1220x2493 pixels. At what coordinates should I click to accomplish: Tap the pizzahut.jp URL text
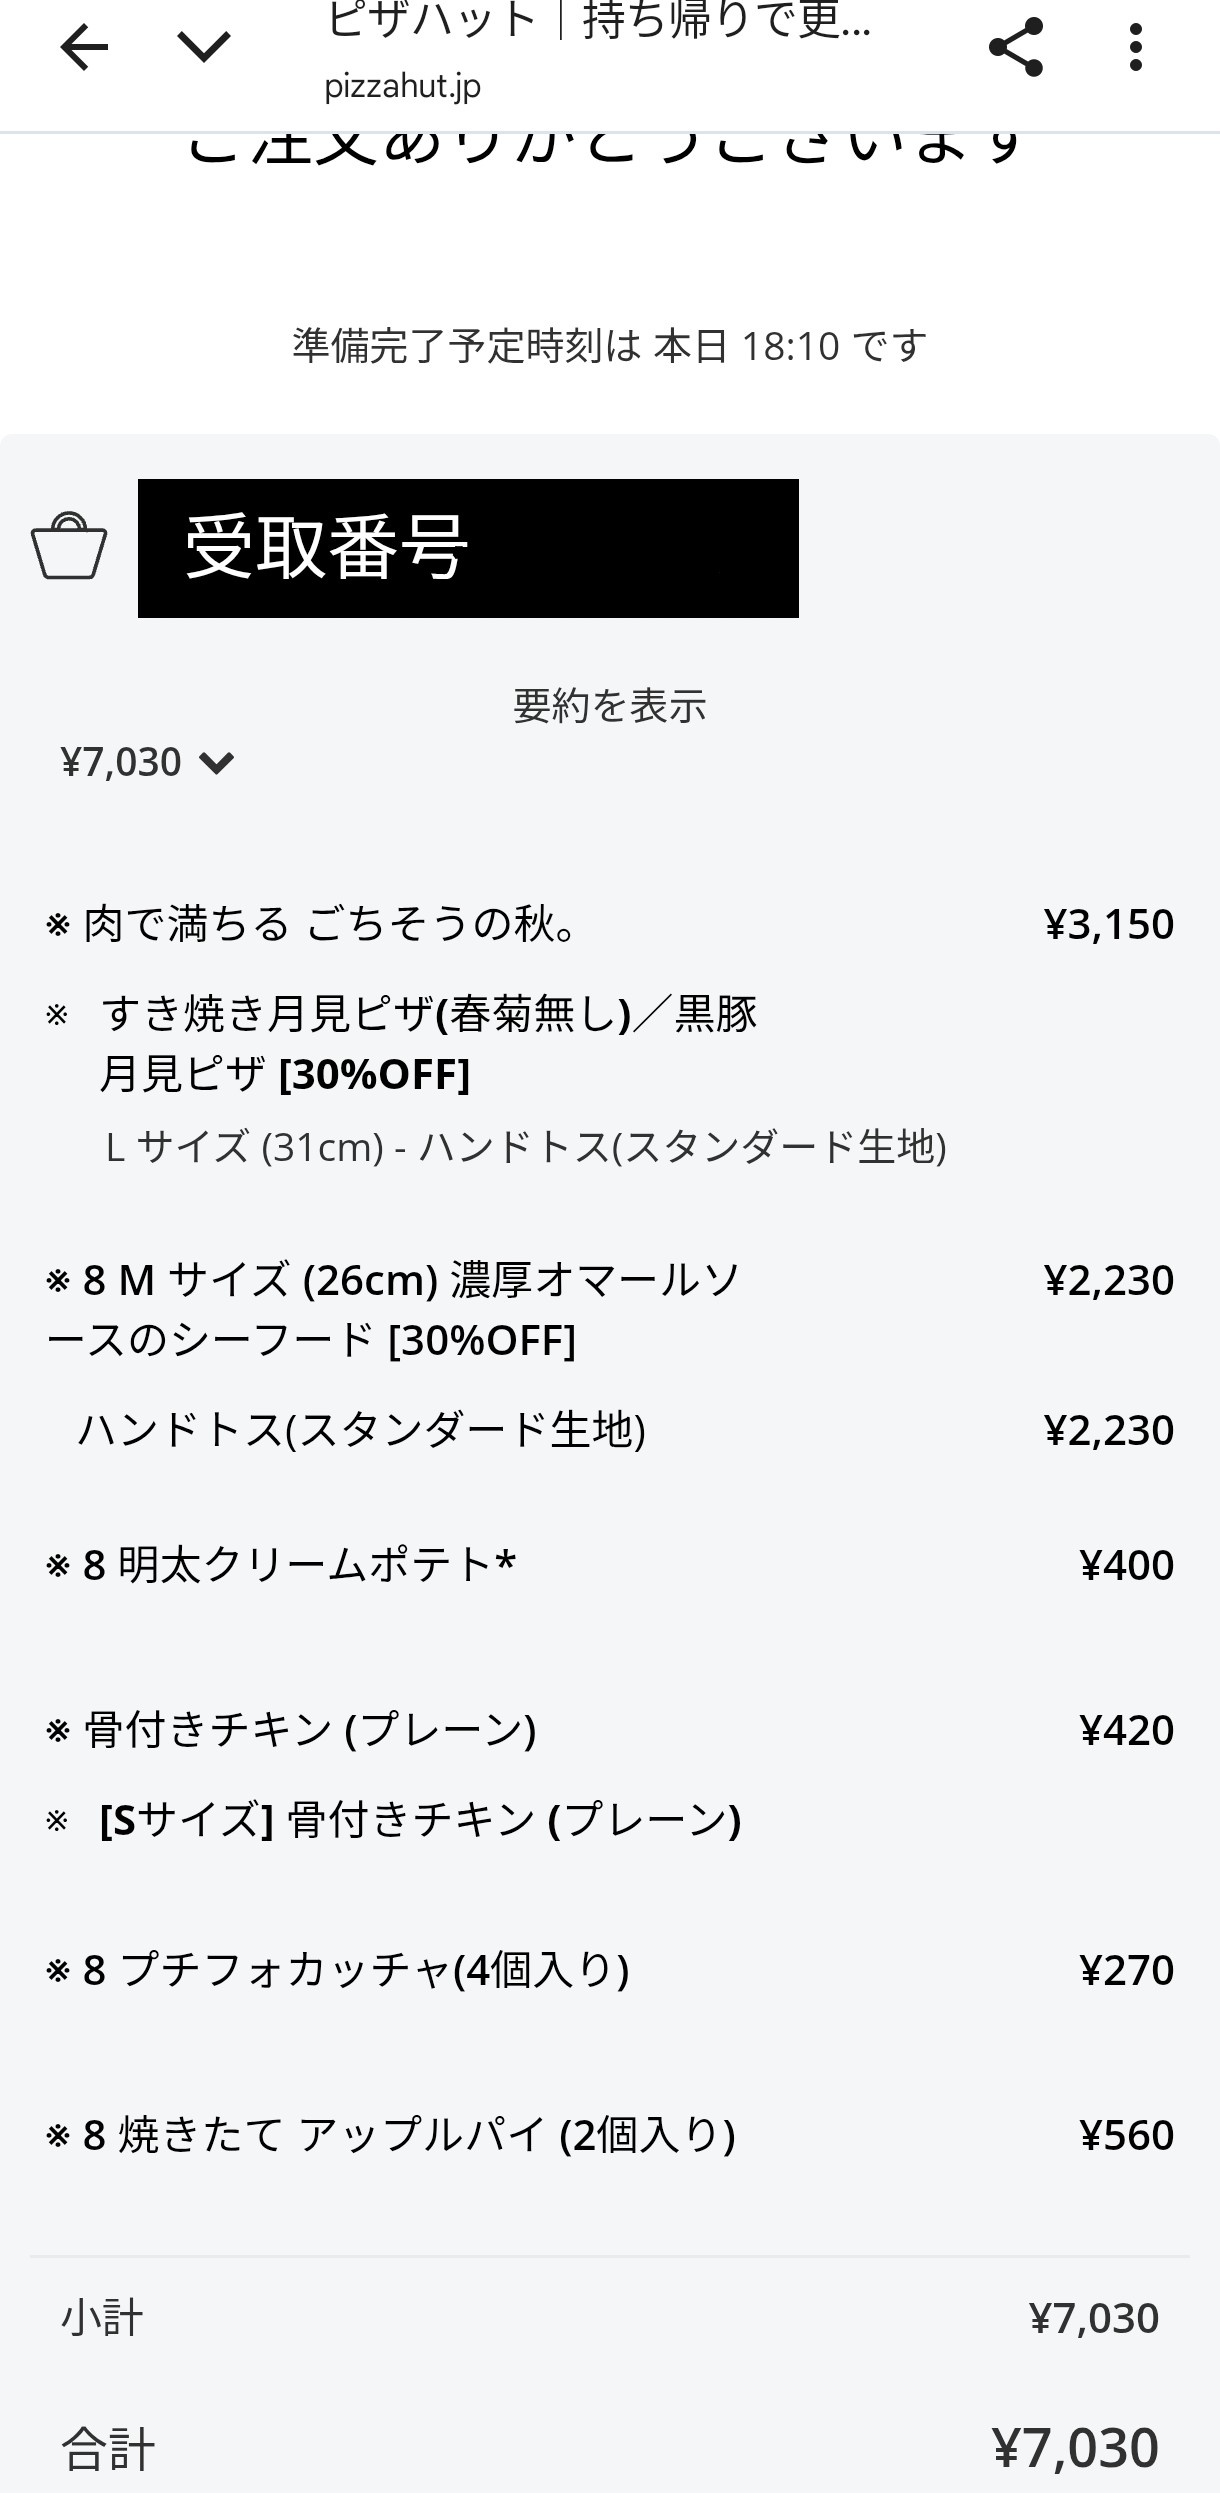402,87
